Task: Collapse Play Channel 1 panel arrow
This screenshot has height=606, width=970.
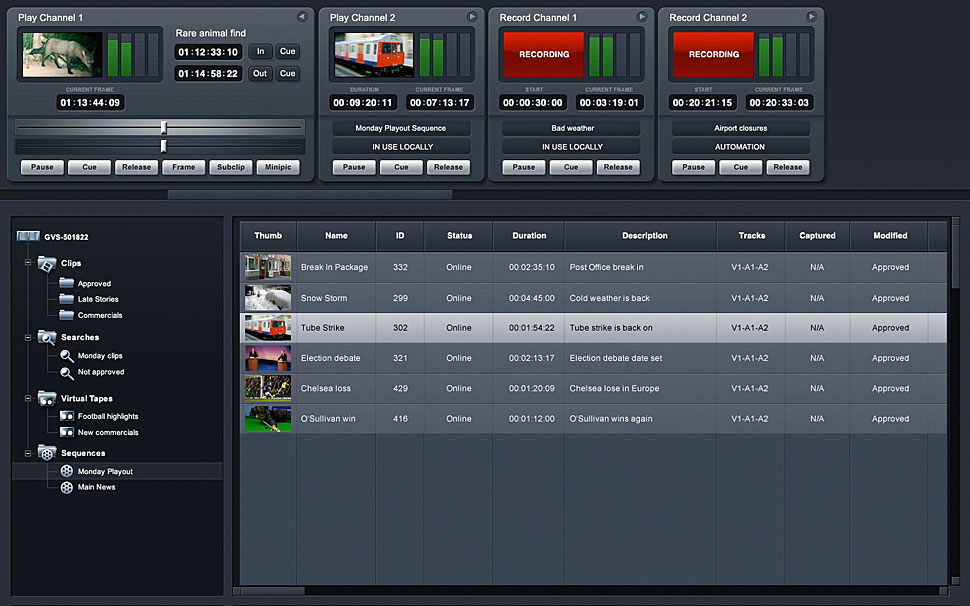Action: tap(302, 17)
